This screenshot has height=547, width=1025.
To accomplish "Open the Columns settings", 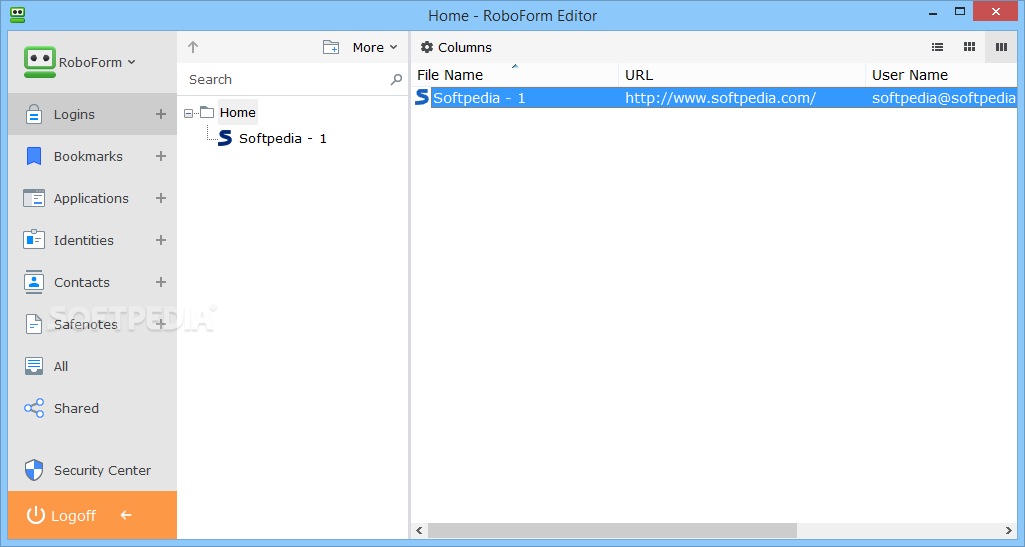I will click(456, 47).
